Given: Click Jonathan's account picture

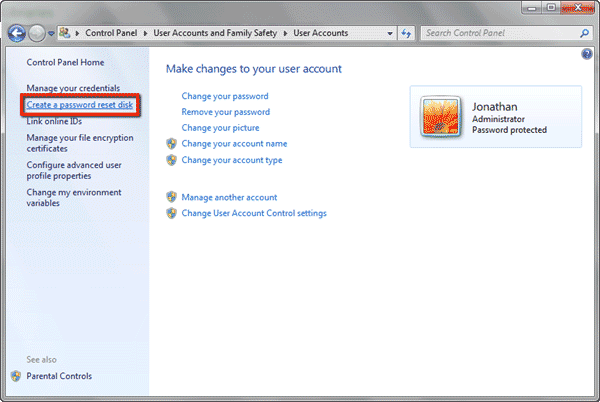Looking at the screenshot, I should click(440, 117).
